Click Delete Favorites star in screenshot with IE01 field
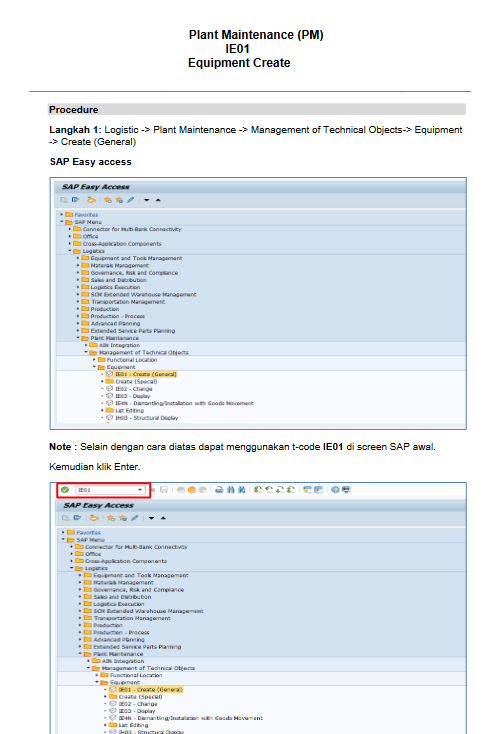This screenshot has width=500, height=734. (123, 518)
